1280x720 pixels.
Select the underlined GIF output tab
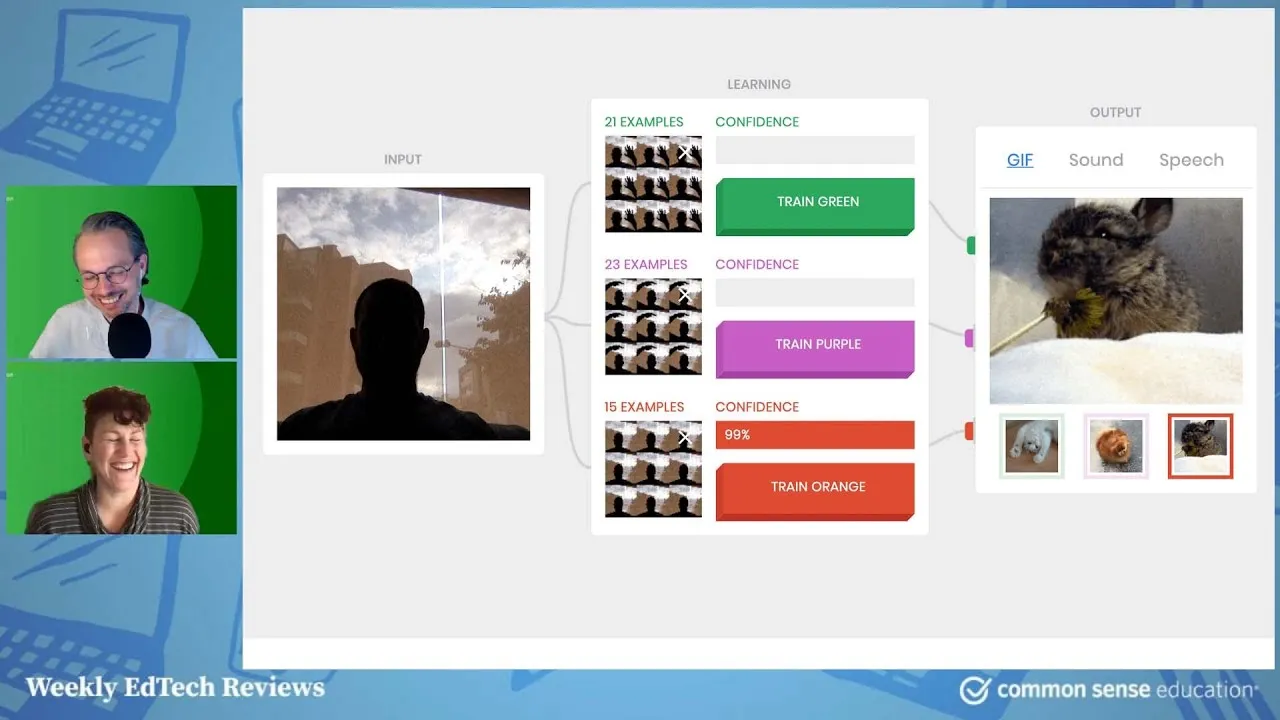1020,159
